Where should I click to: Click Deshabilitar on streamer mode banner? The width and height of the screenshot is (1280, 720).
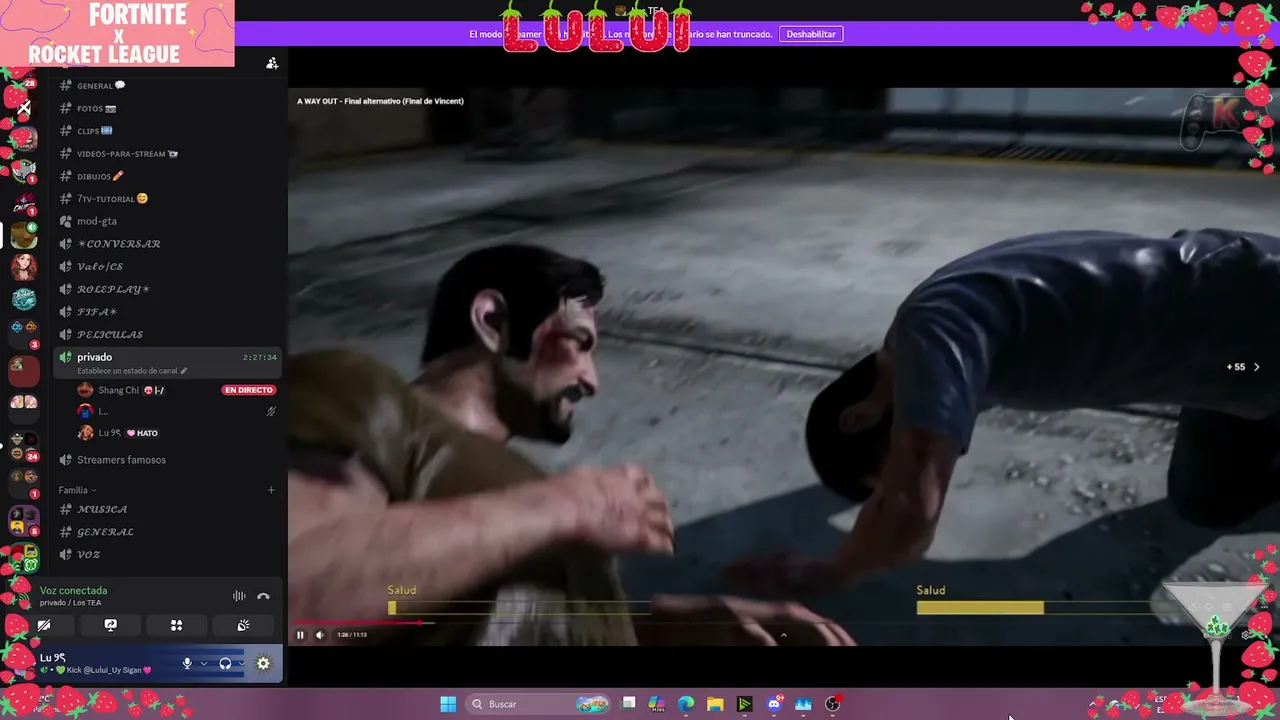(x=811, y=34)
